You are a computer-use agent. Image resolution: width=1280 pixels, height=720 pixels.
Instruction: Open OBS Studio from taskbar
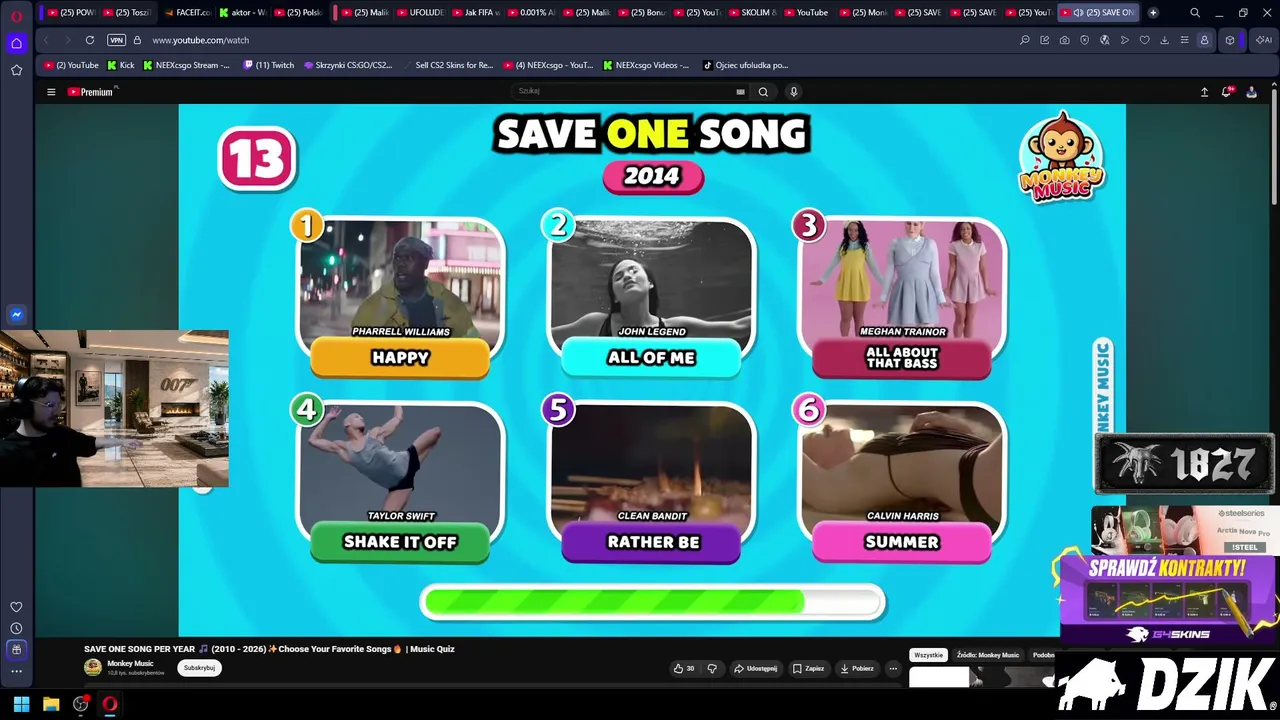tap(81, 704)
